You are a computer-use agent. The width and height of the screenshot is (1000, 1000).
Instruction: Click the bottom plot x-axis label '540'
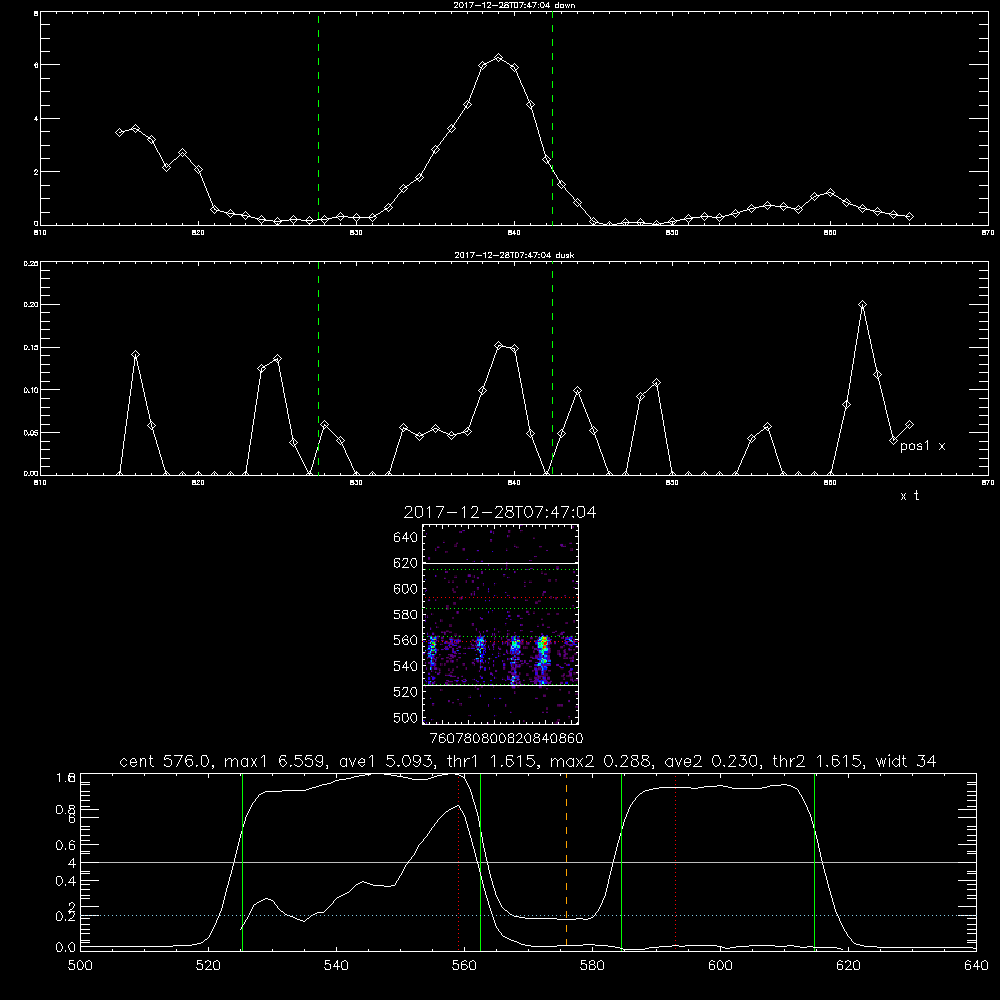(x=336, y=966)
